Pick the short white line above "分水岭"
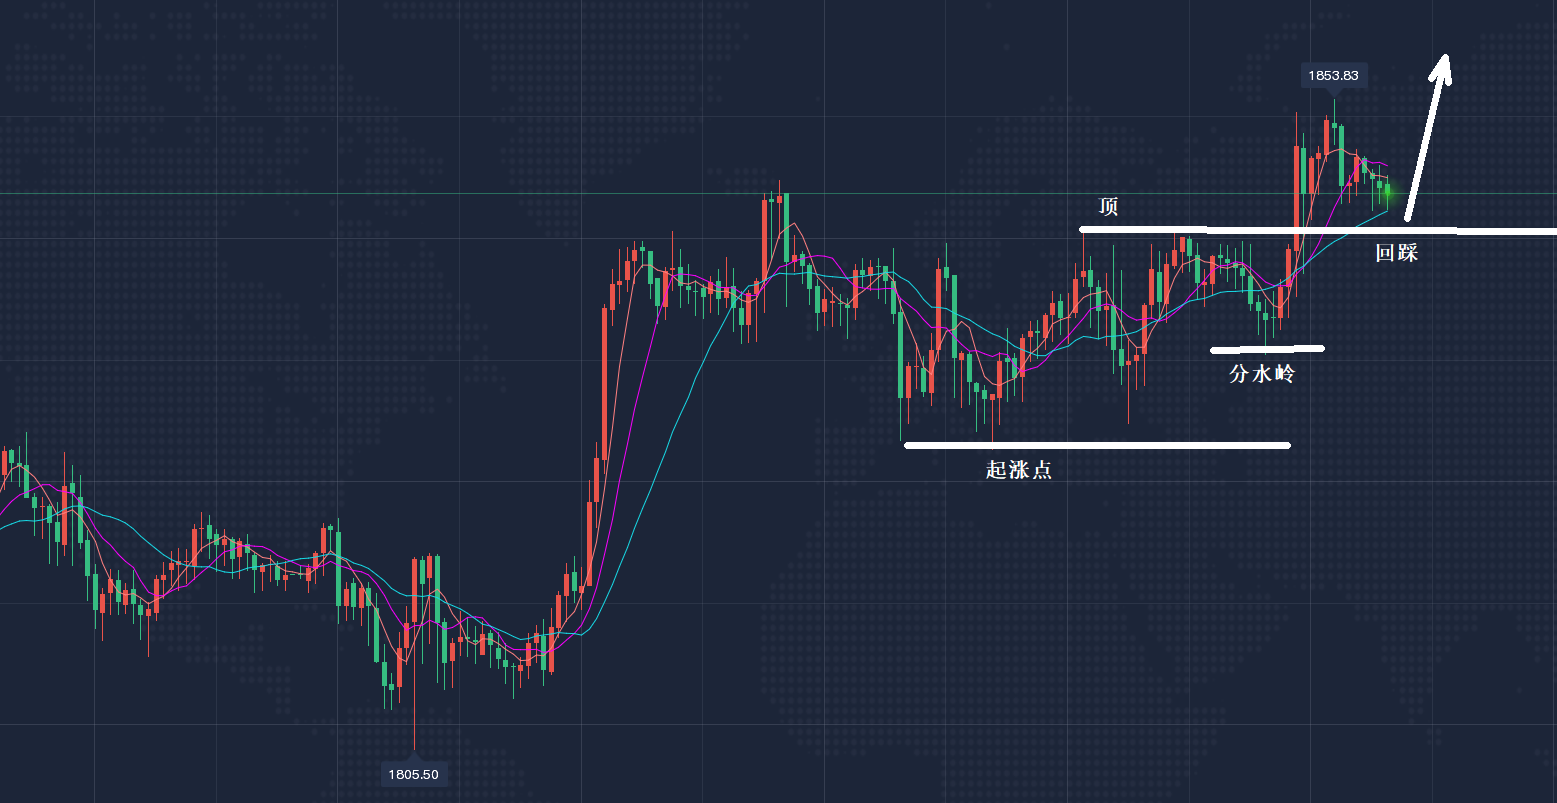 [x=1267, y=349]
